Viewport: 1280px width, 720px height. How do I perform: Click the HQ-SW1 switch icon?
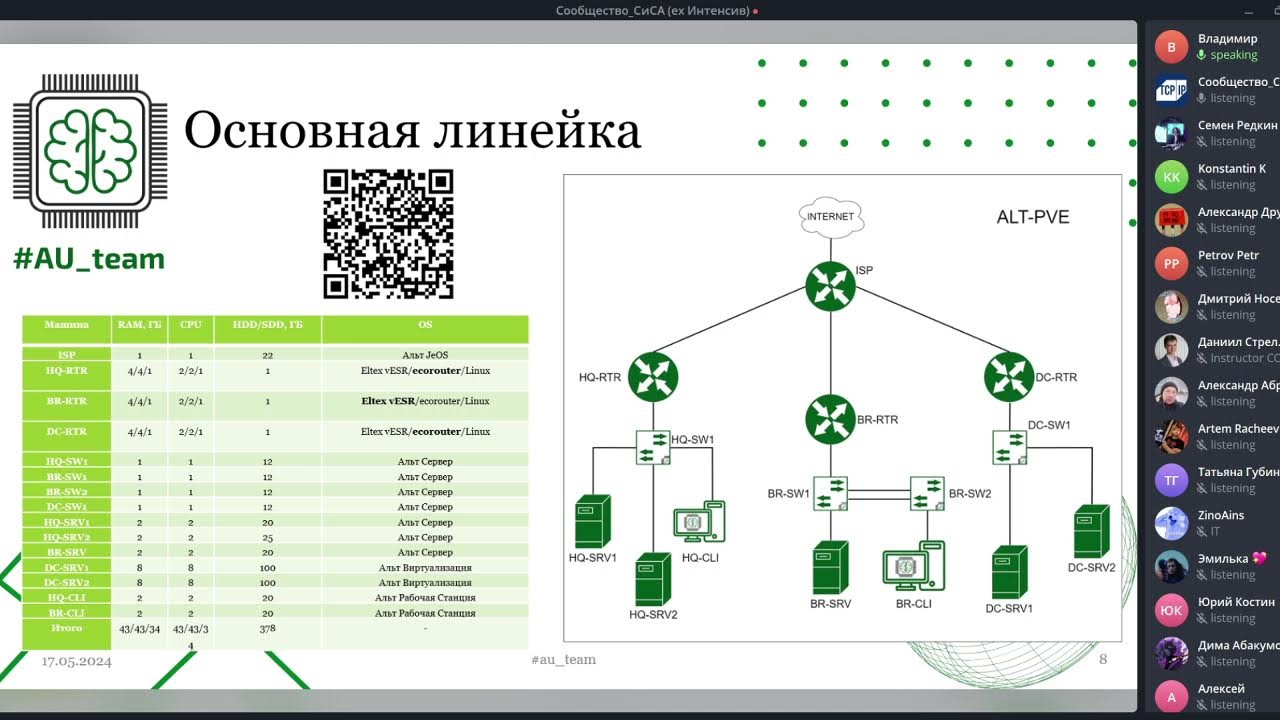[653, 446]
